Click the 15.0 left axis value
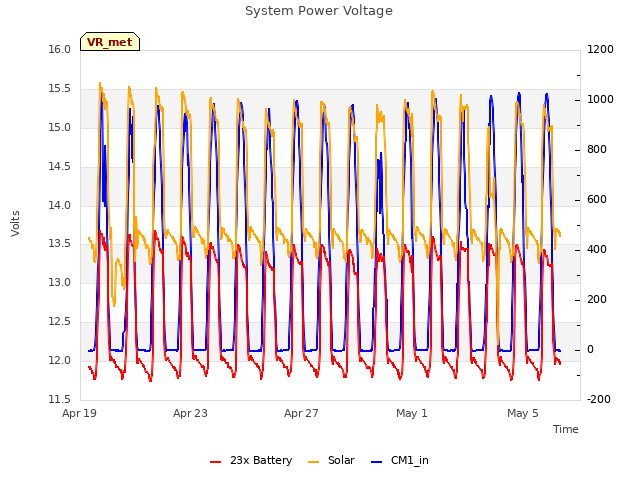Screen dimensions: 640x480 point(60,127)
